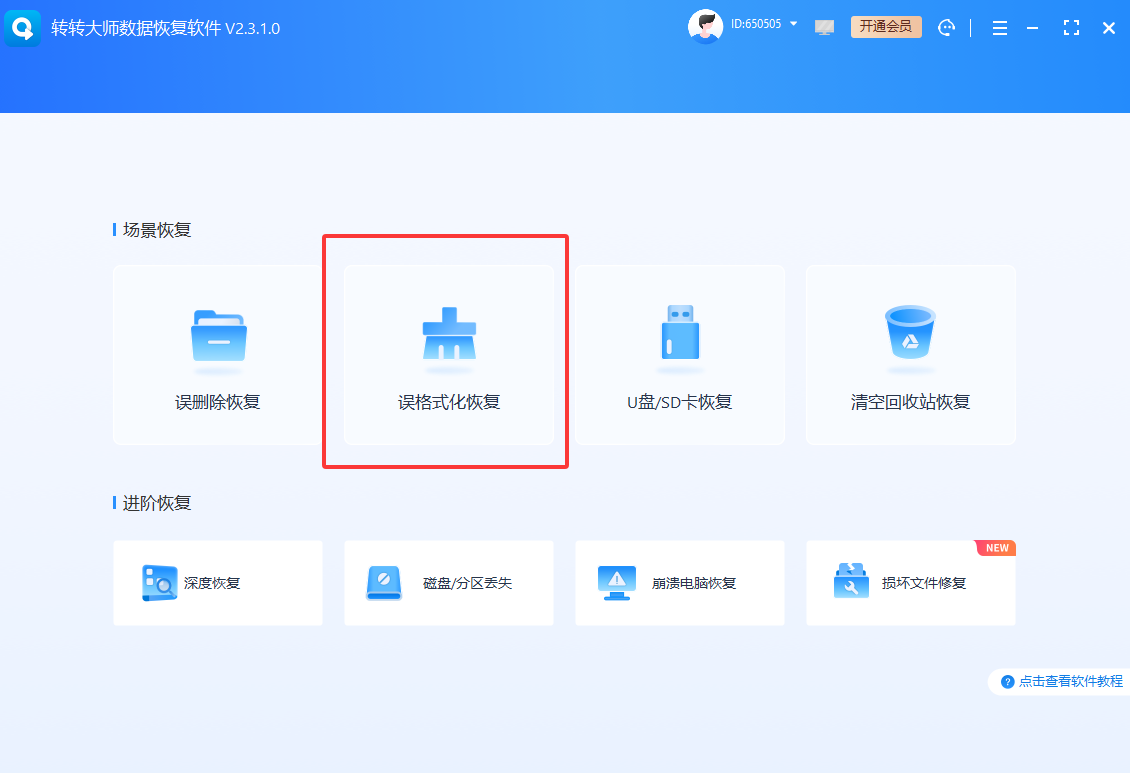
Task: Open the 崩溃电脑恢复 option label
Action: [x=694, y=583]
